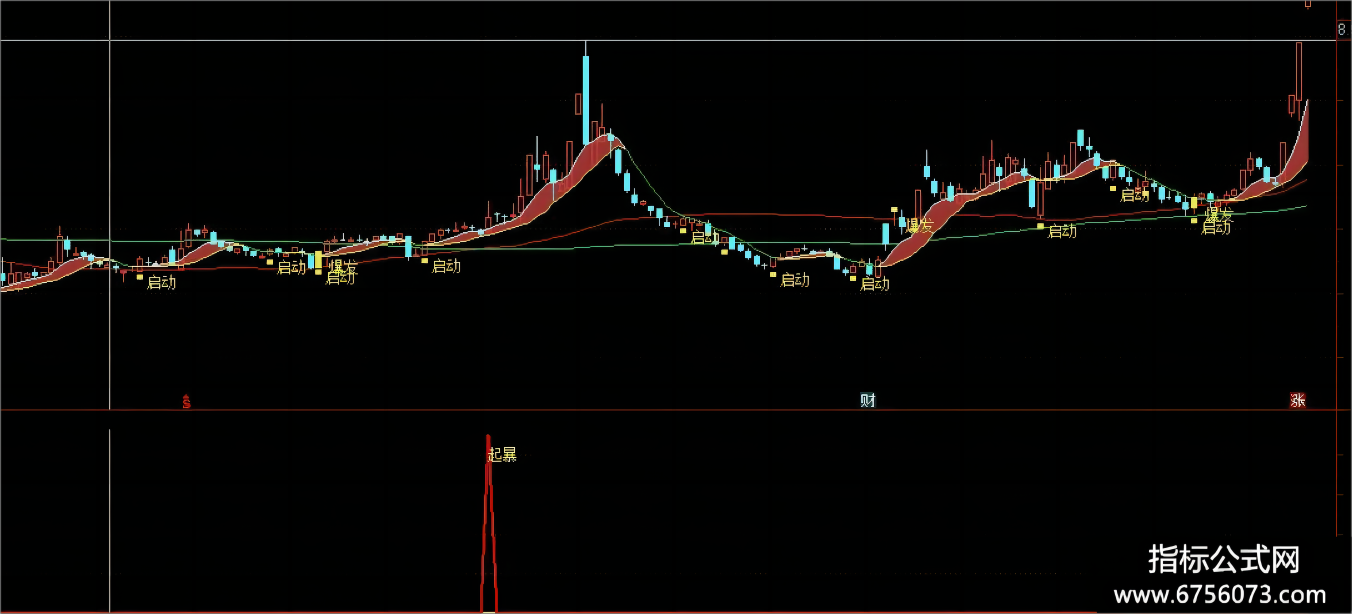This screenshot has height=614, width=1352.
Task: Click the vertical crosshair line at left
Action: coord(109,220)
